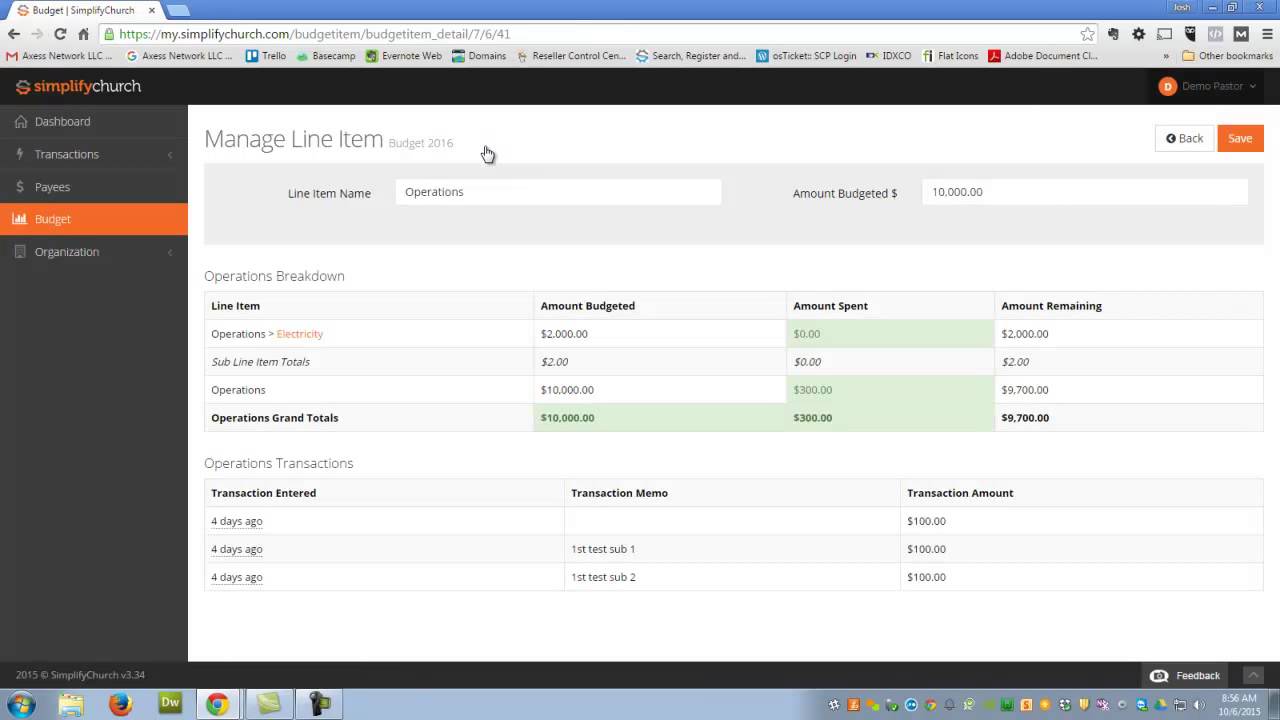The width and height of the screenshot is (1280, 720).
Task: Open File Explorer from the taskbar
Action: click(71, 704)
